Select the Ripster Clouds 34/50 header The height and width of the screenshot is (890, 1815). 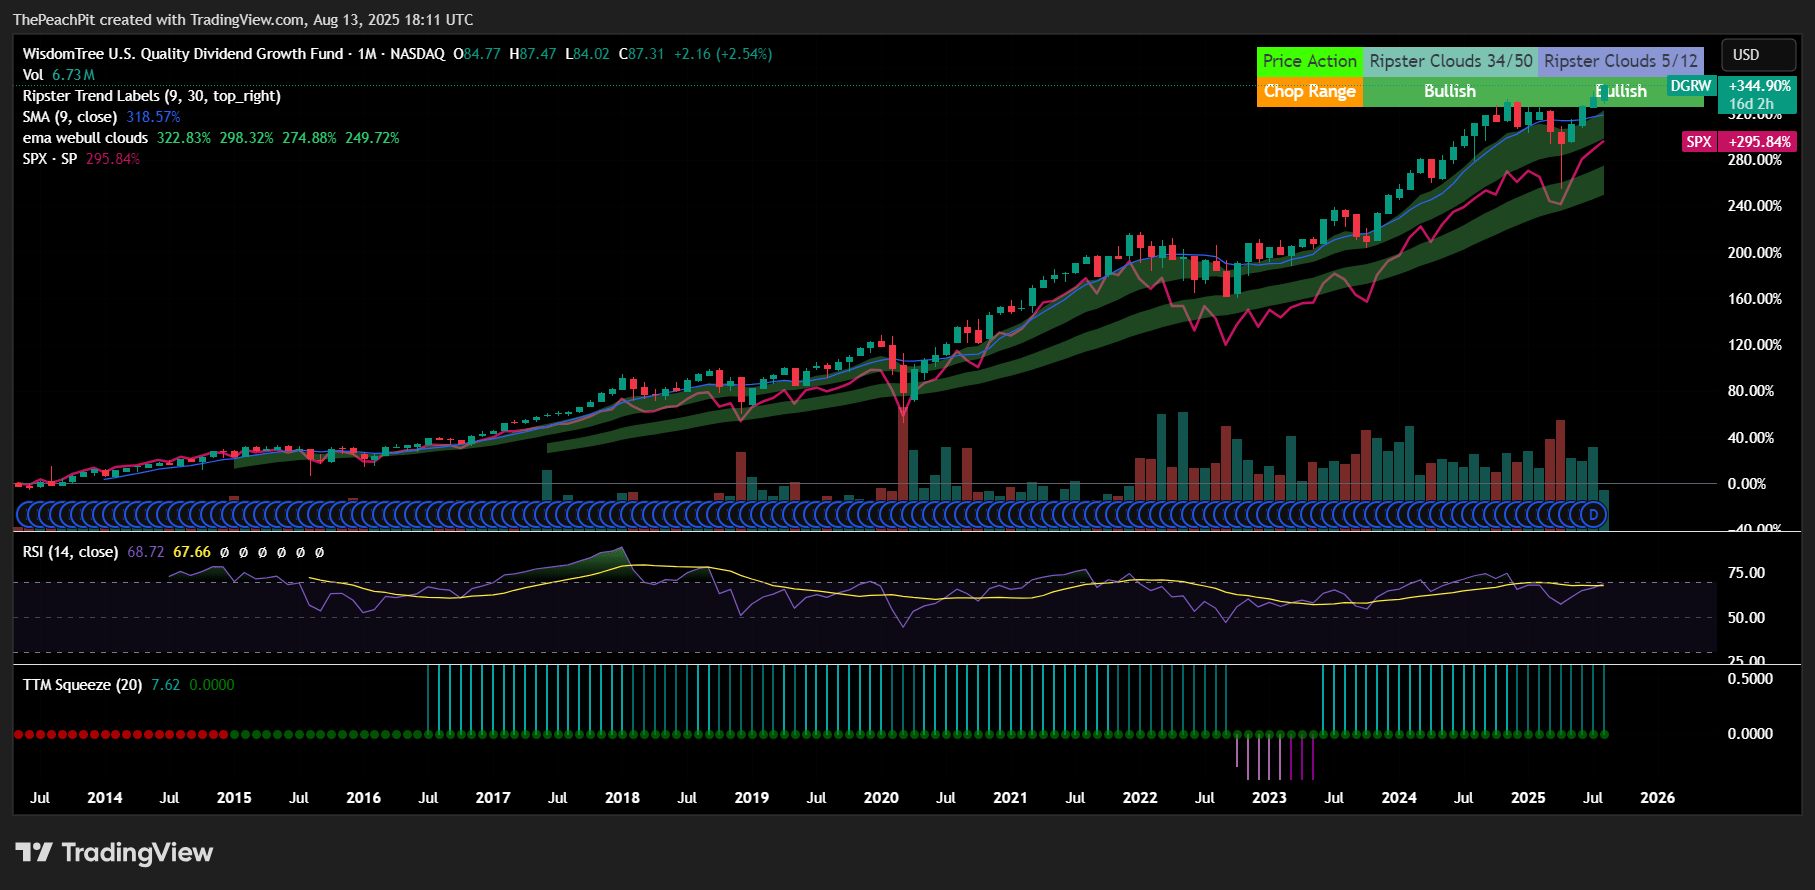point(1450,61)
